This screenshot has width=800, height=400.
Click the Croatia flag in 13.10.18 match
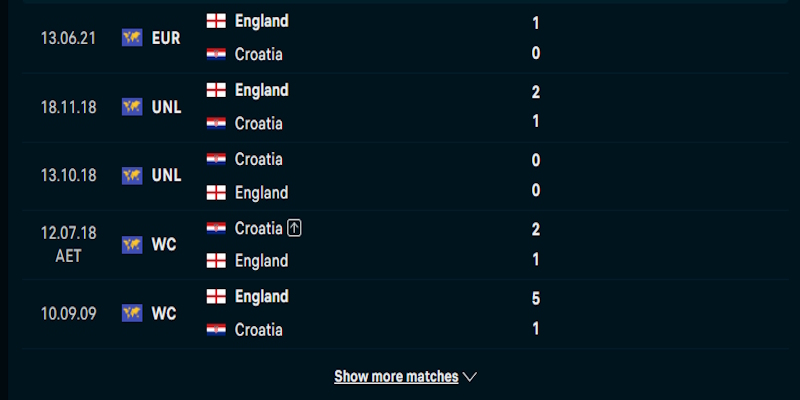click(x=216, y=159)
